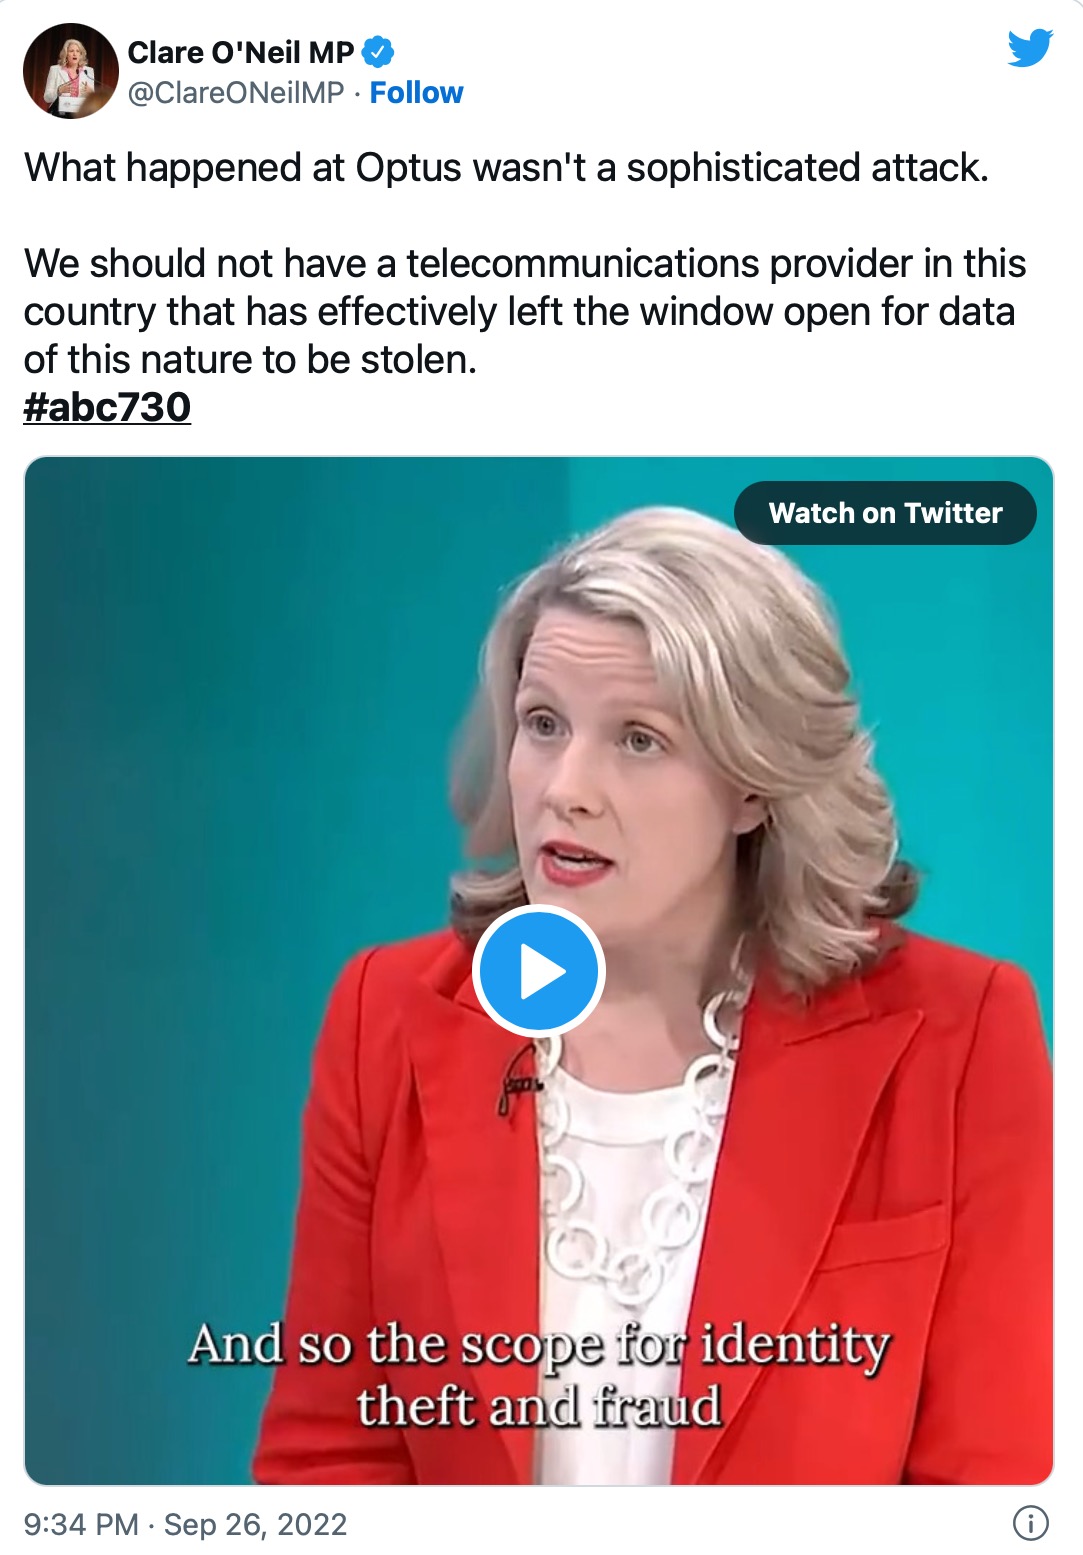Click the tweet's first sentence about Optus
Viewport: 1083px width, 1555px height.
(x=506, y=168)
